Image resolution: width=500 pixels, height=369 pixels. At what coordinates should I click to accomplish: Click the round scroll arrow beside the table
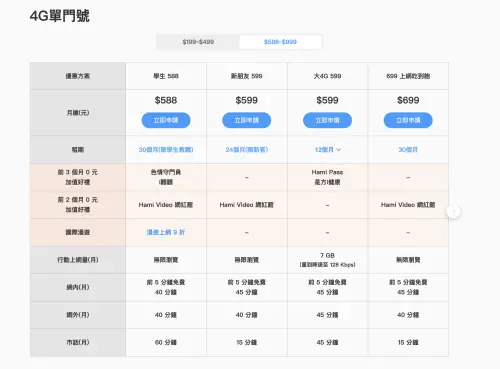[x=453, y=211]
